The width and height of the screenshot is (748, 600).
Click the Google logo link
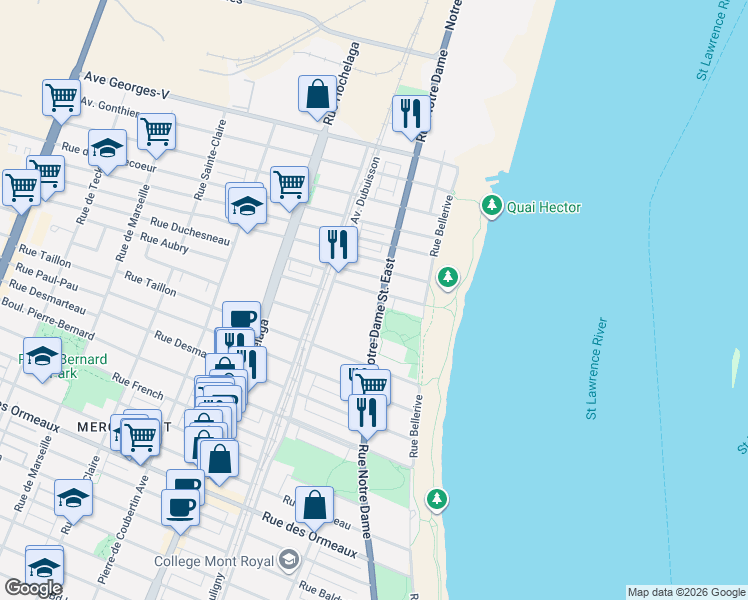(x=33, y=588)
